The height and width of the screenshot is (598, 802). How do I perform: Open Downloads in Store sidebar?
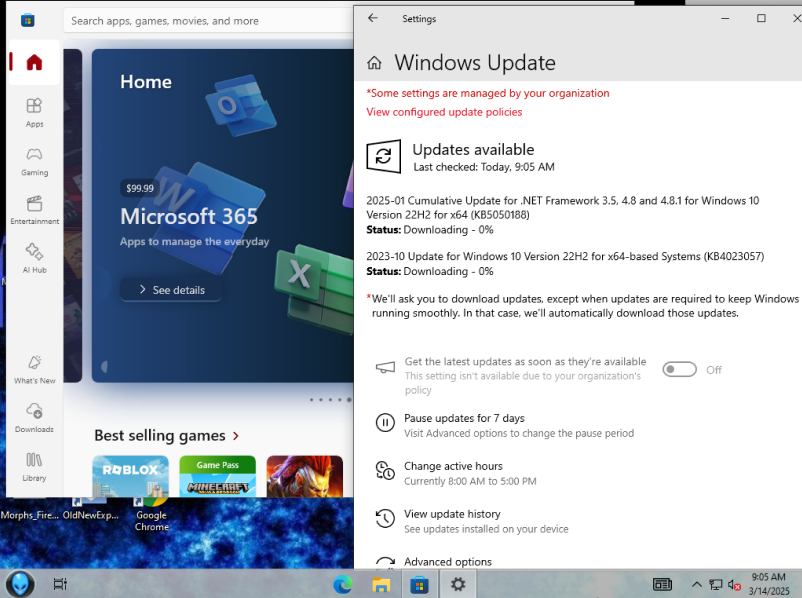pyautogui.click(x=34, y=418)
